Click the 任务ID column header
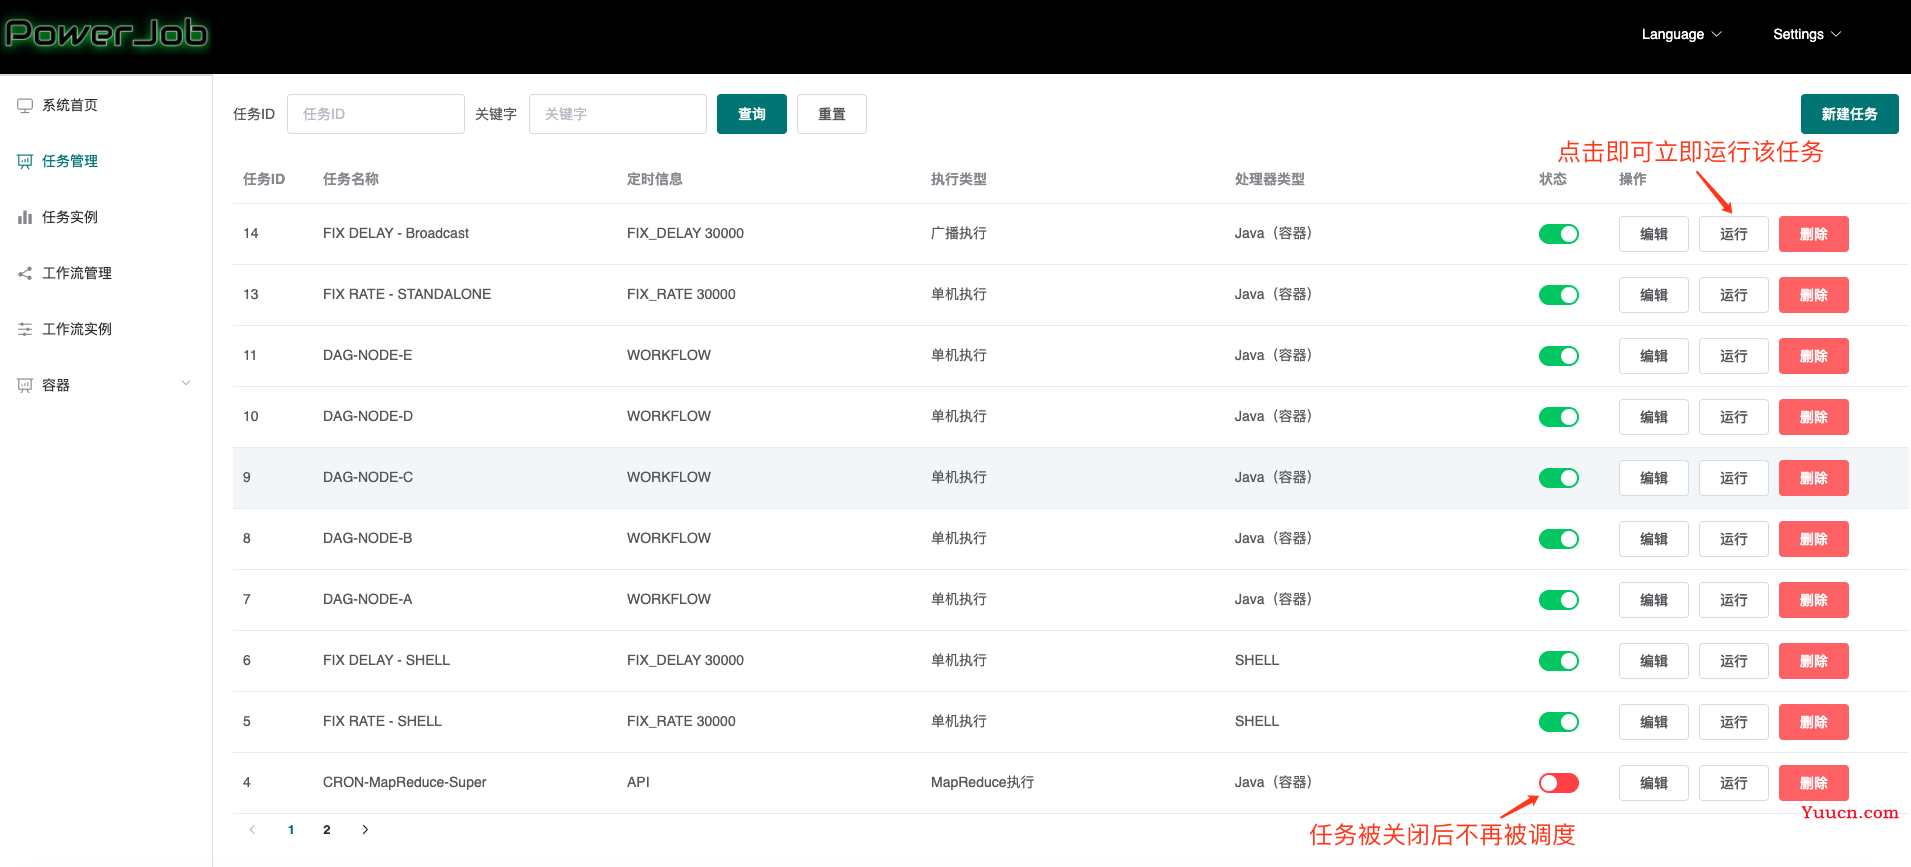The image size is (1911, 867). [x=264, y=179]
